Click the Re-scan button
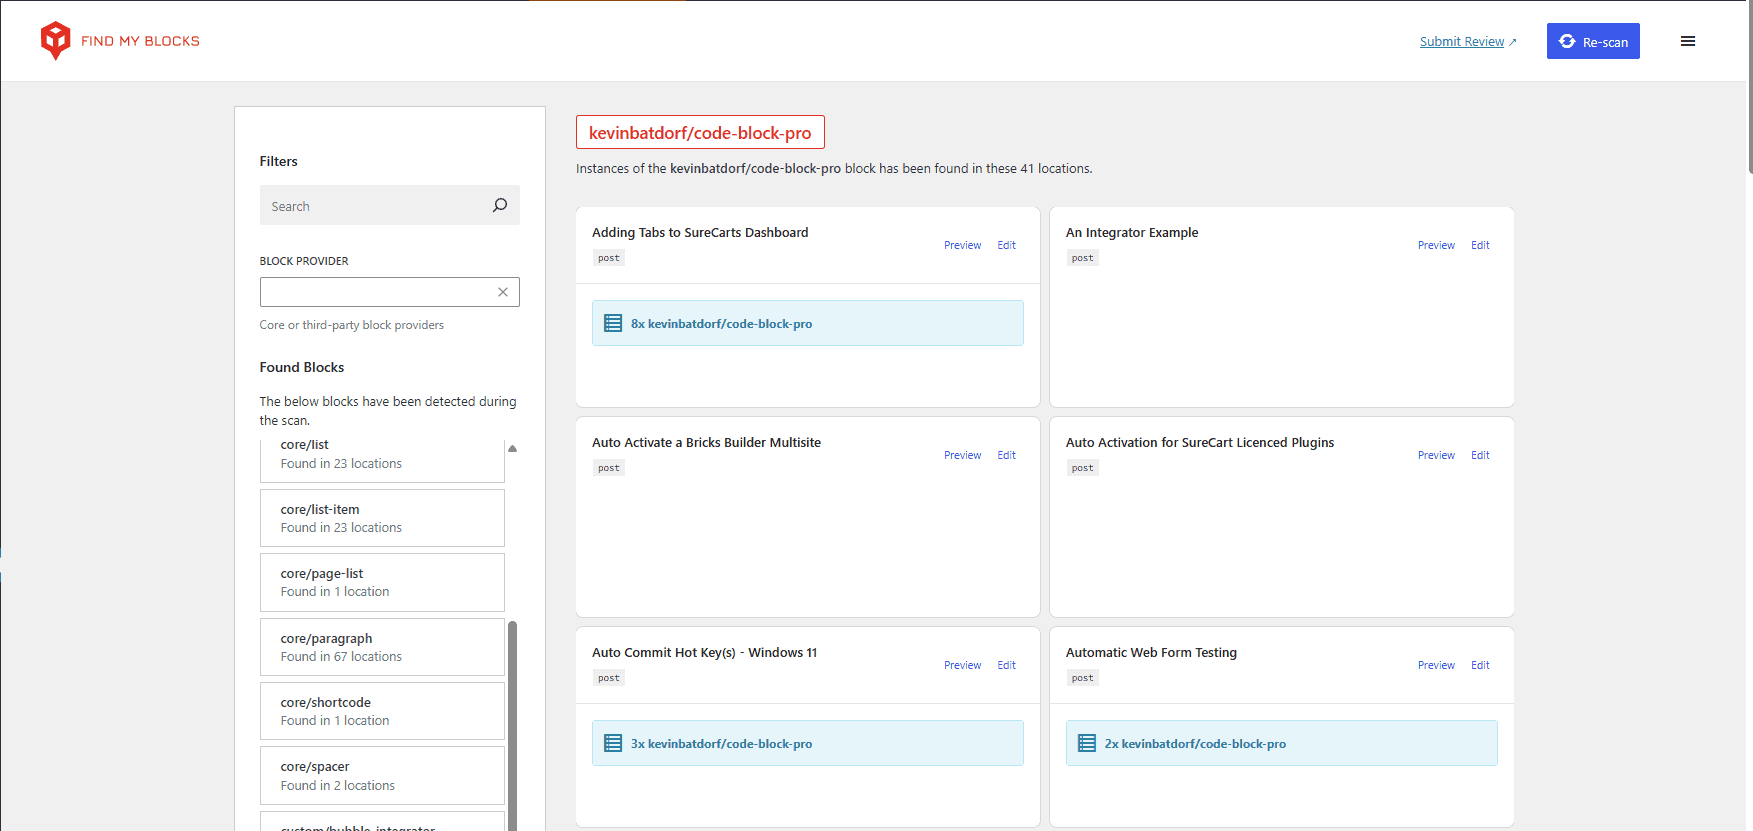Viewport: 1753px width, 831px height. tap(1593, 41)
